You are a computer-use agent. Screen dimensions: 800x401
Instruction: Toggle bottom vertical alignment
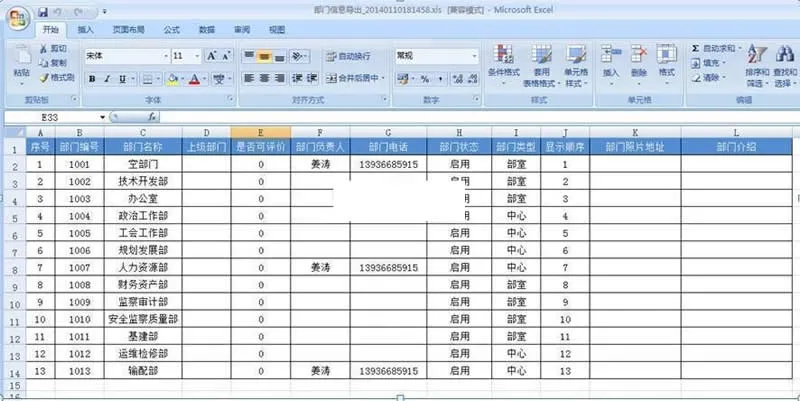point(279,56)
